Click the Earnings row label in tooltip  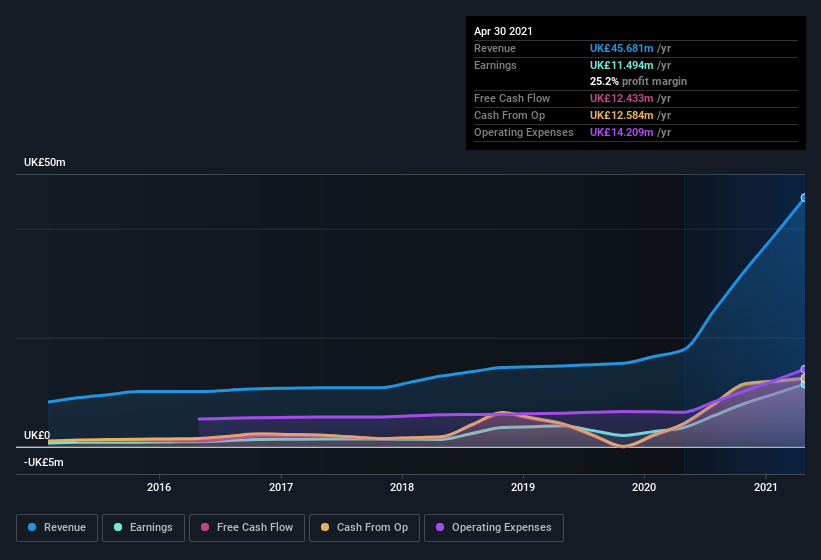495,65
